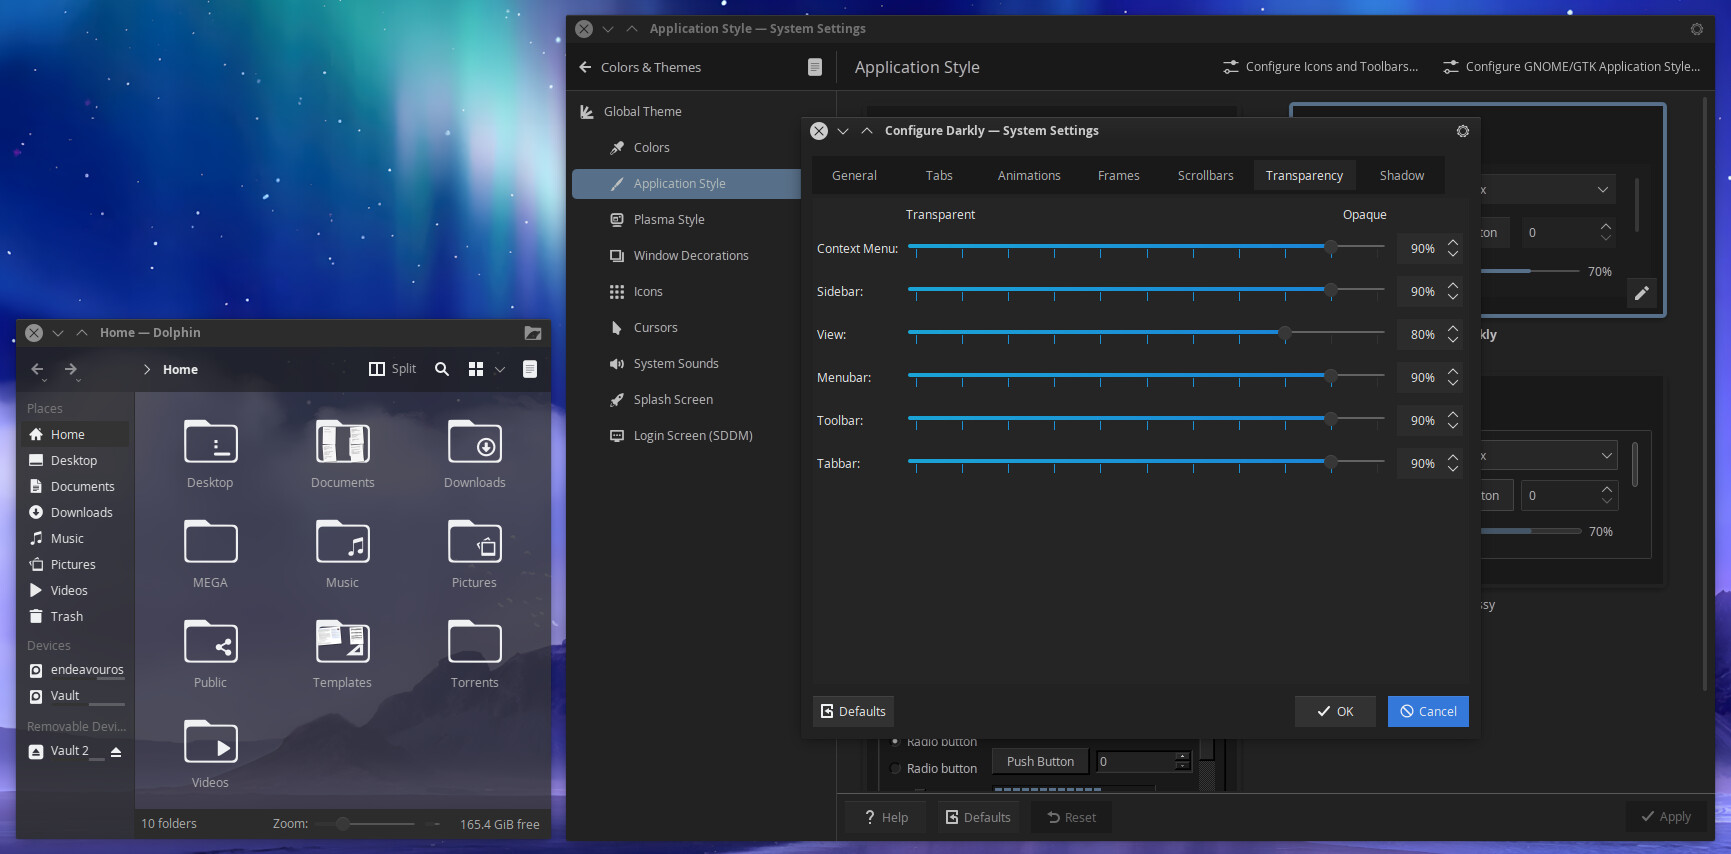Open Dolphin's hamburger menu icon
Screen dimensions: 1731x854
pyautogui.click(x=530, y=369)
